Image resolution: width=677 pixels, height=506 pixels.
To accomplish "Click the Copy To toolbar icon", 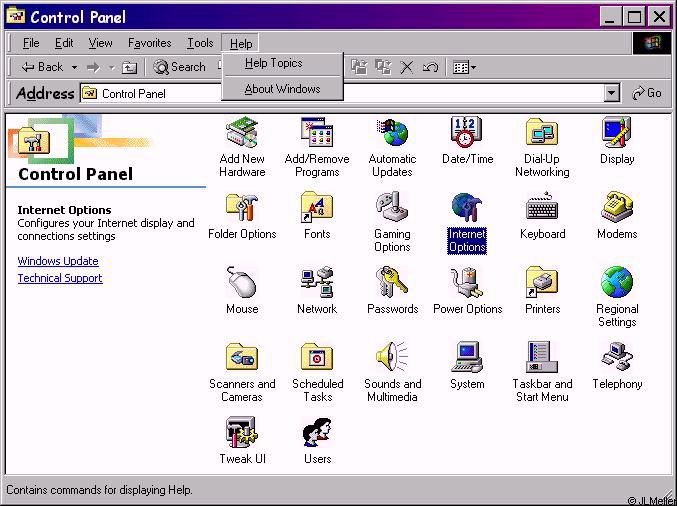I will (x=383, y=68).
